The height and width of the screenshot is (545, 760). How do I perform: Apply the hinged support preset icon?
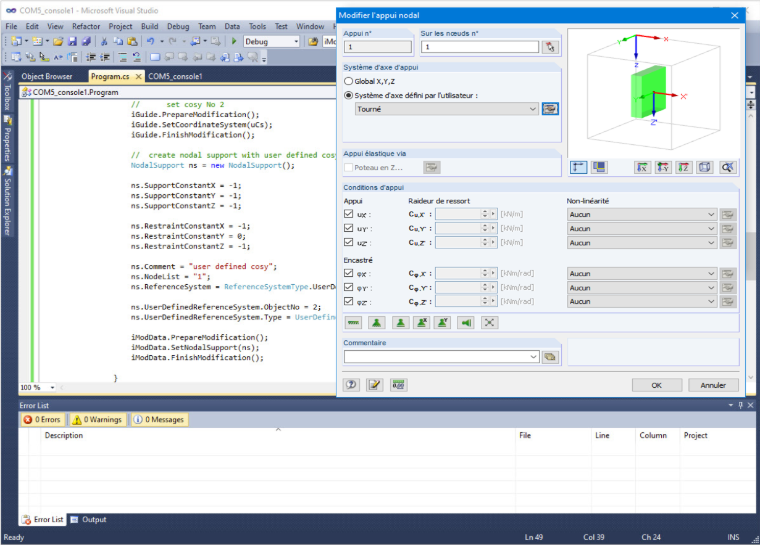[377, 323]
